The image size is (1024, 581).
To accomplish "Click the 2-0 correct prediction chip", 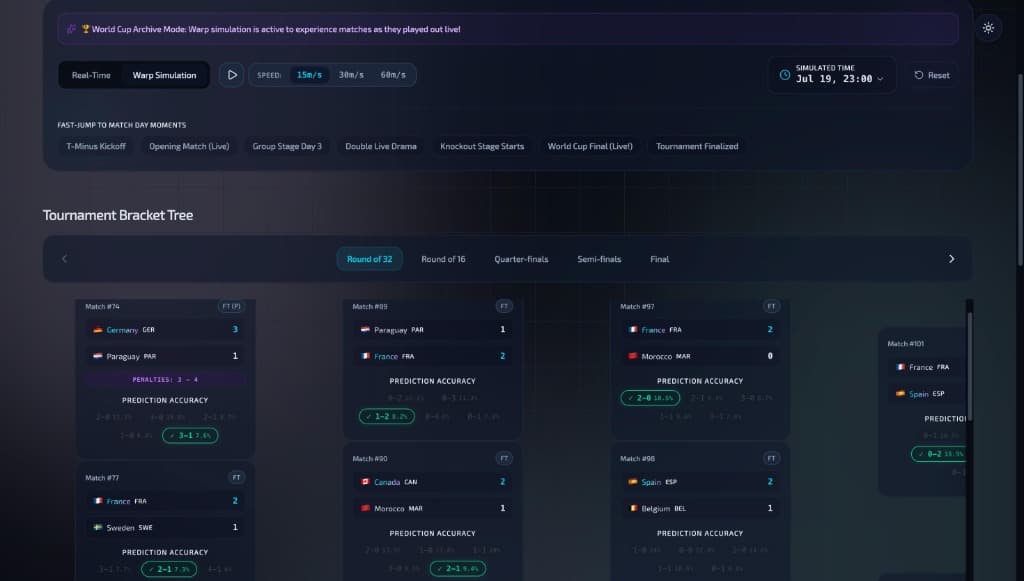I will 650,398.
